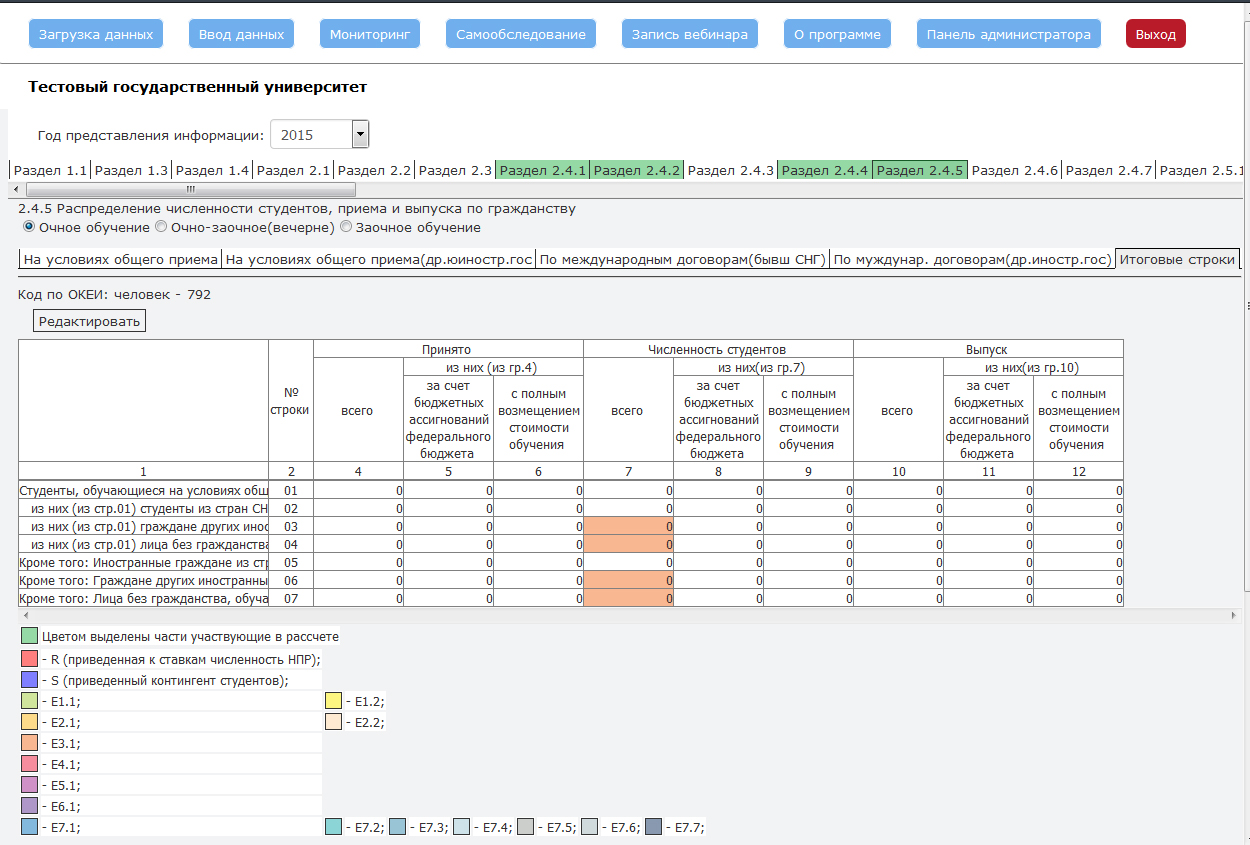The image size is (1250, 845).
Task: Click row label "из них (из стр.01) граждане других инос"
Action: pos(144,526)
